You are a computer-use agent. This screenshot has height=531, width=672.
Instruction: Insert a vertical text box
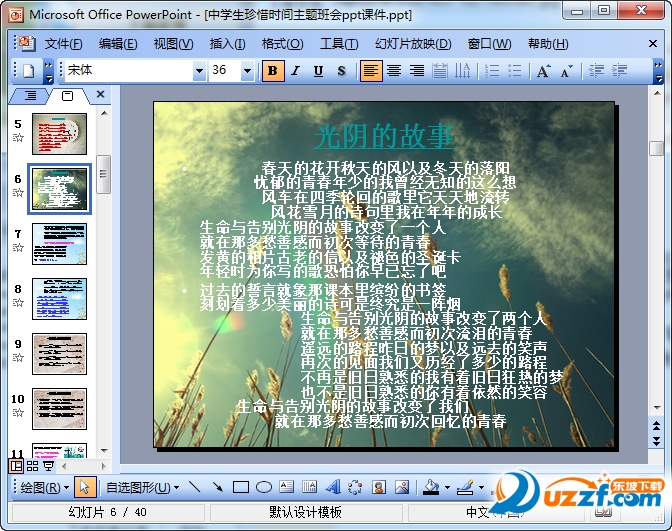pos(309,487)
